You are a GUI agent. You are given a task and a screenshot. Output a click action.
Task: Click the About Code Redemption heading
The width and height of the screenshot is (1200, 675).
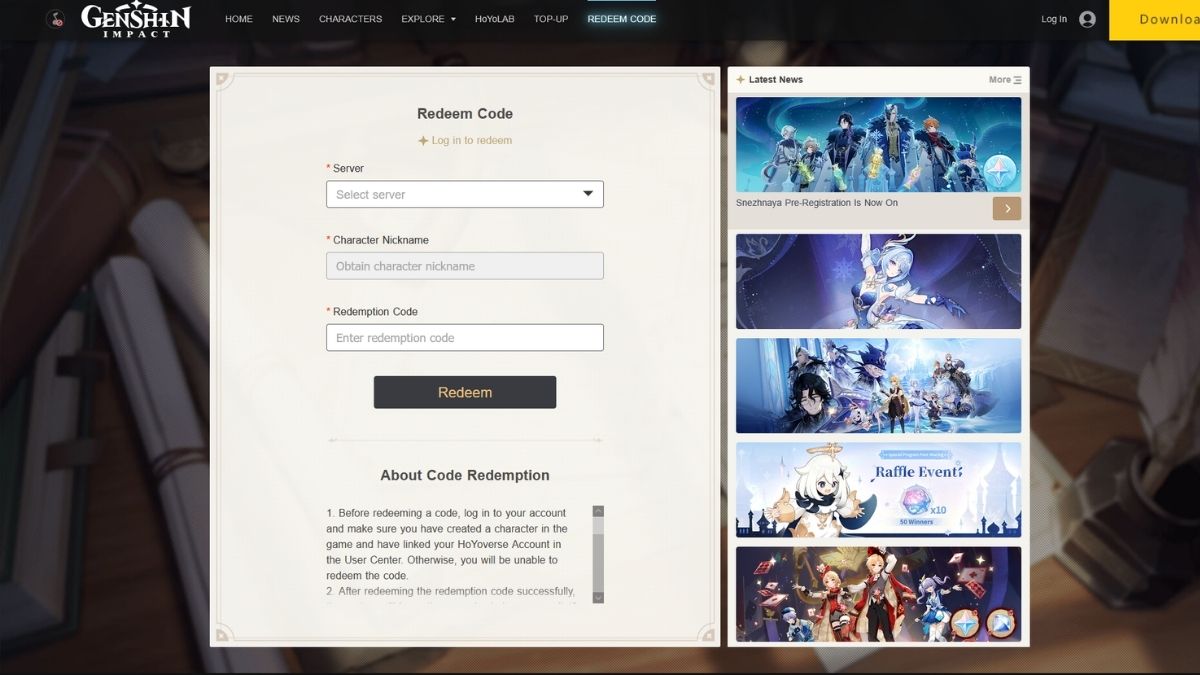[465, 475]
